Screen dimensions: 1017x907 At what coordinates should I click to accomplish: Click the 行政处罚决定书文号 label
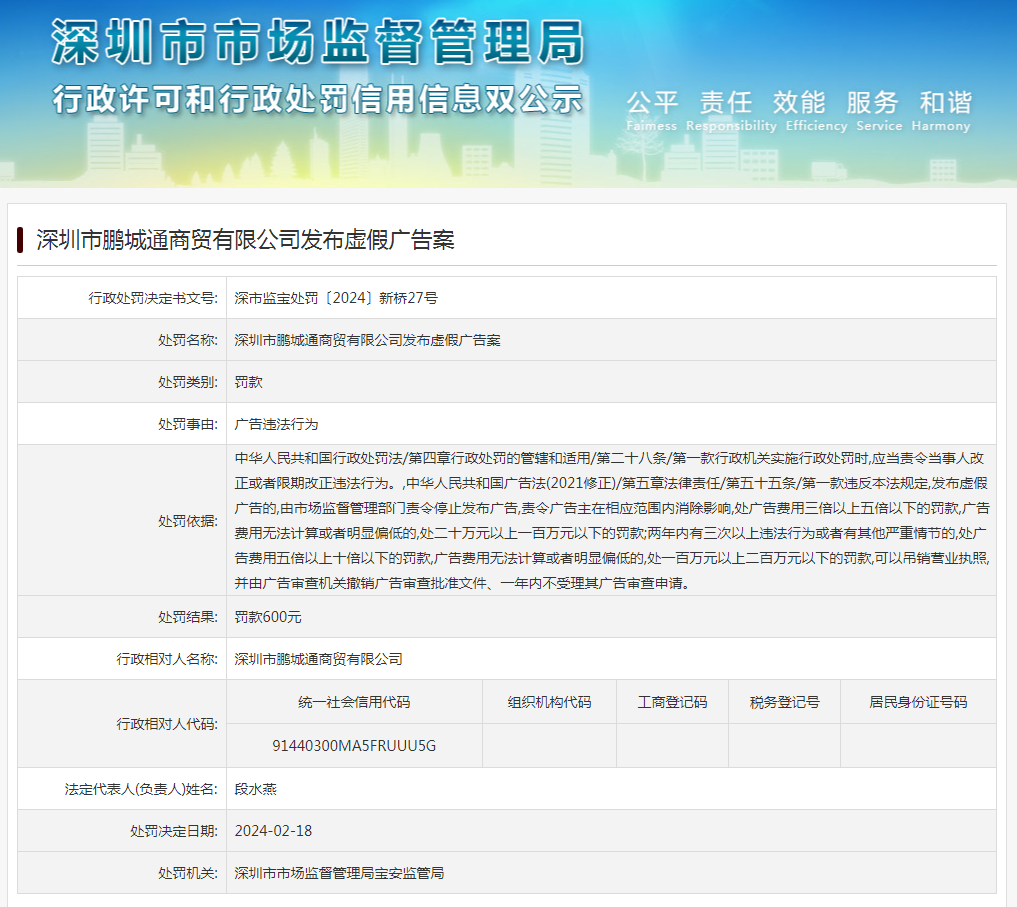coord(153,298)
